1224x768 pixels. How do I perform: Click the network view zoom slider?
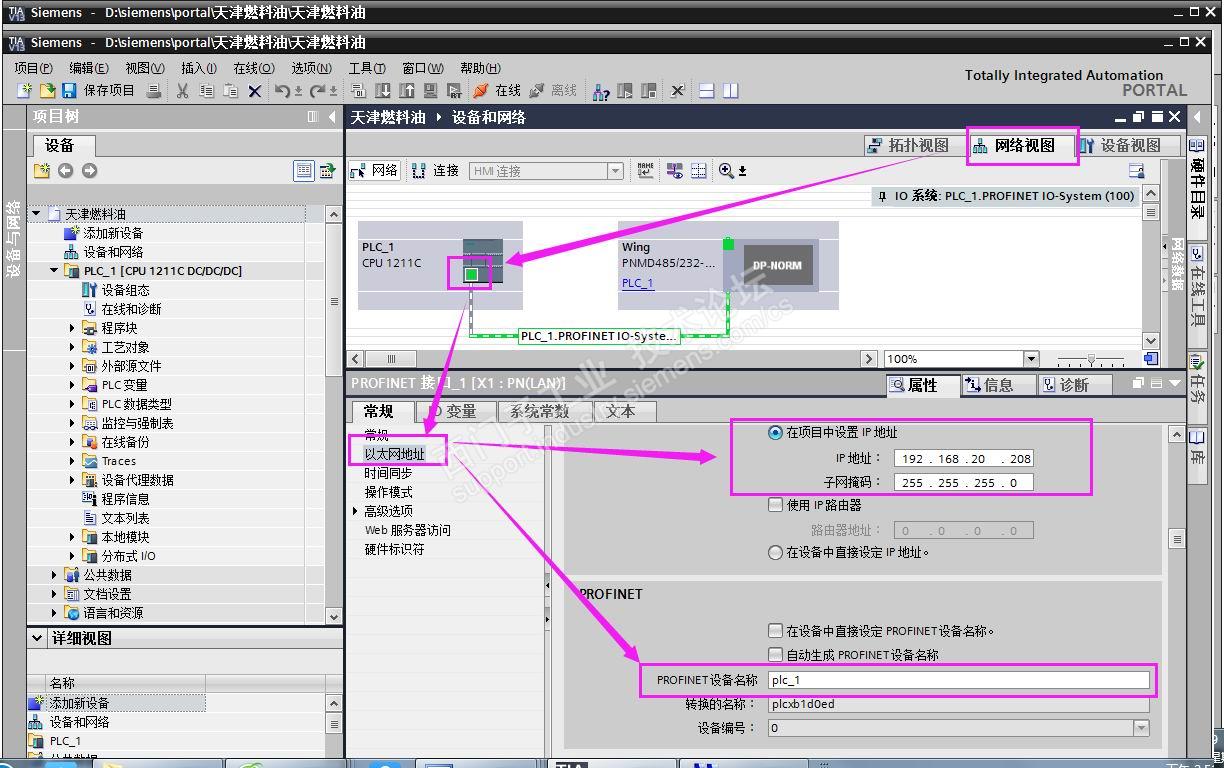point(1092,359)
